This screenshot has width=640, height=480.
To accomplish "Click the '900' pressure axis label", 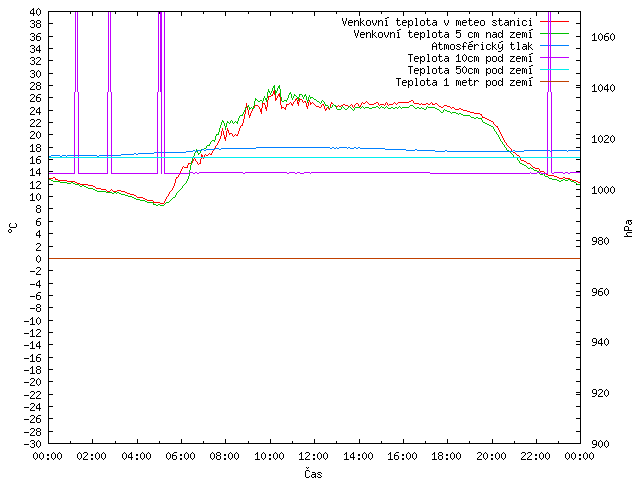I will point(600,444).
